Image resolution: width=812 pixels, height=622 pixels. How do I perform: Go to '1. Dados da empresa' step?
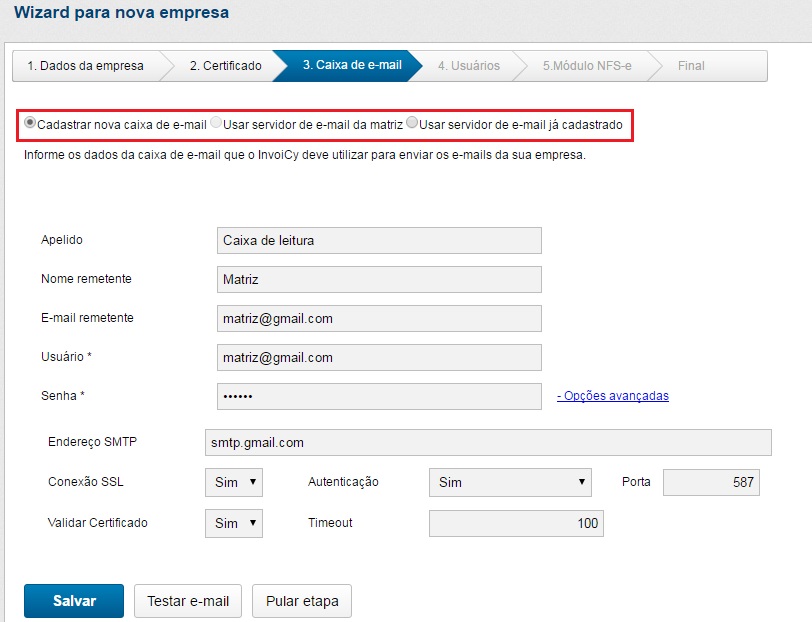coord(85,66)
